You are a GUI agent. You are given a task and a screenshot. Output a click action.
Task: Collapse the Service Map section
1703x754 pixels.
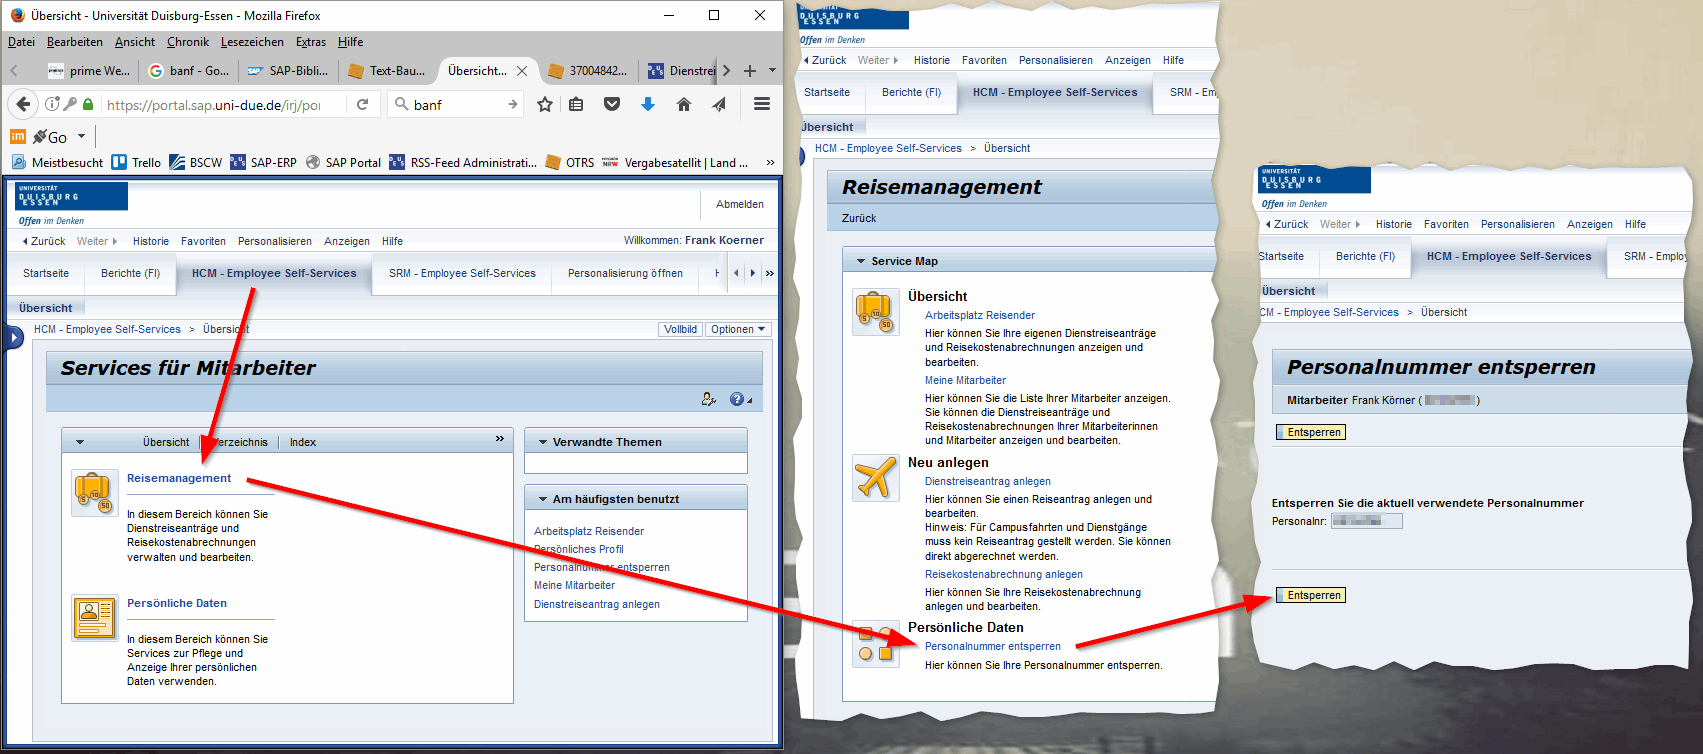coord(860,261)
